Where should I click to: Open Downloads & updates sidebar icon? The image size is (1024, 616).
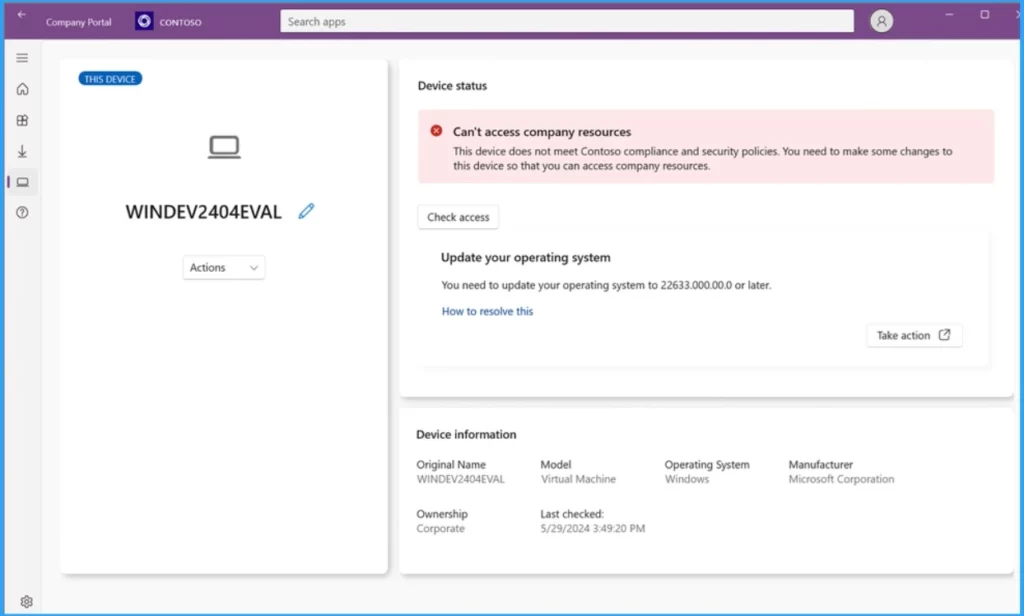point(22,152)
